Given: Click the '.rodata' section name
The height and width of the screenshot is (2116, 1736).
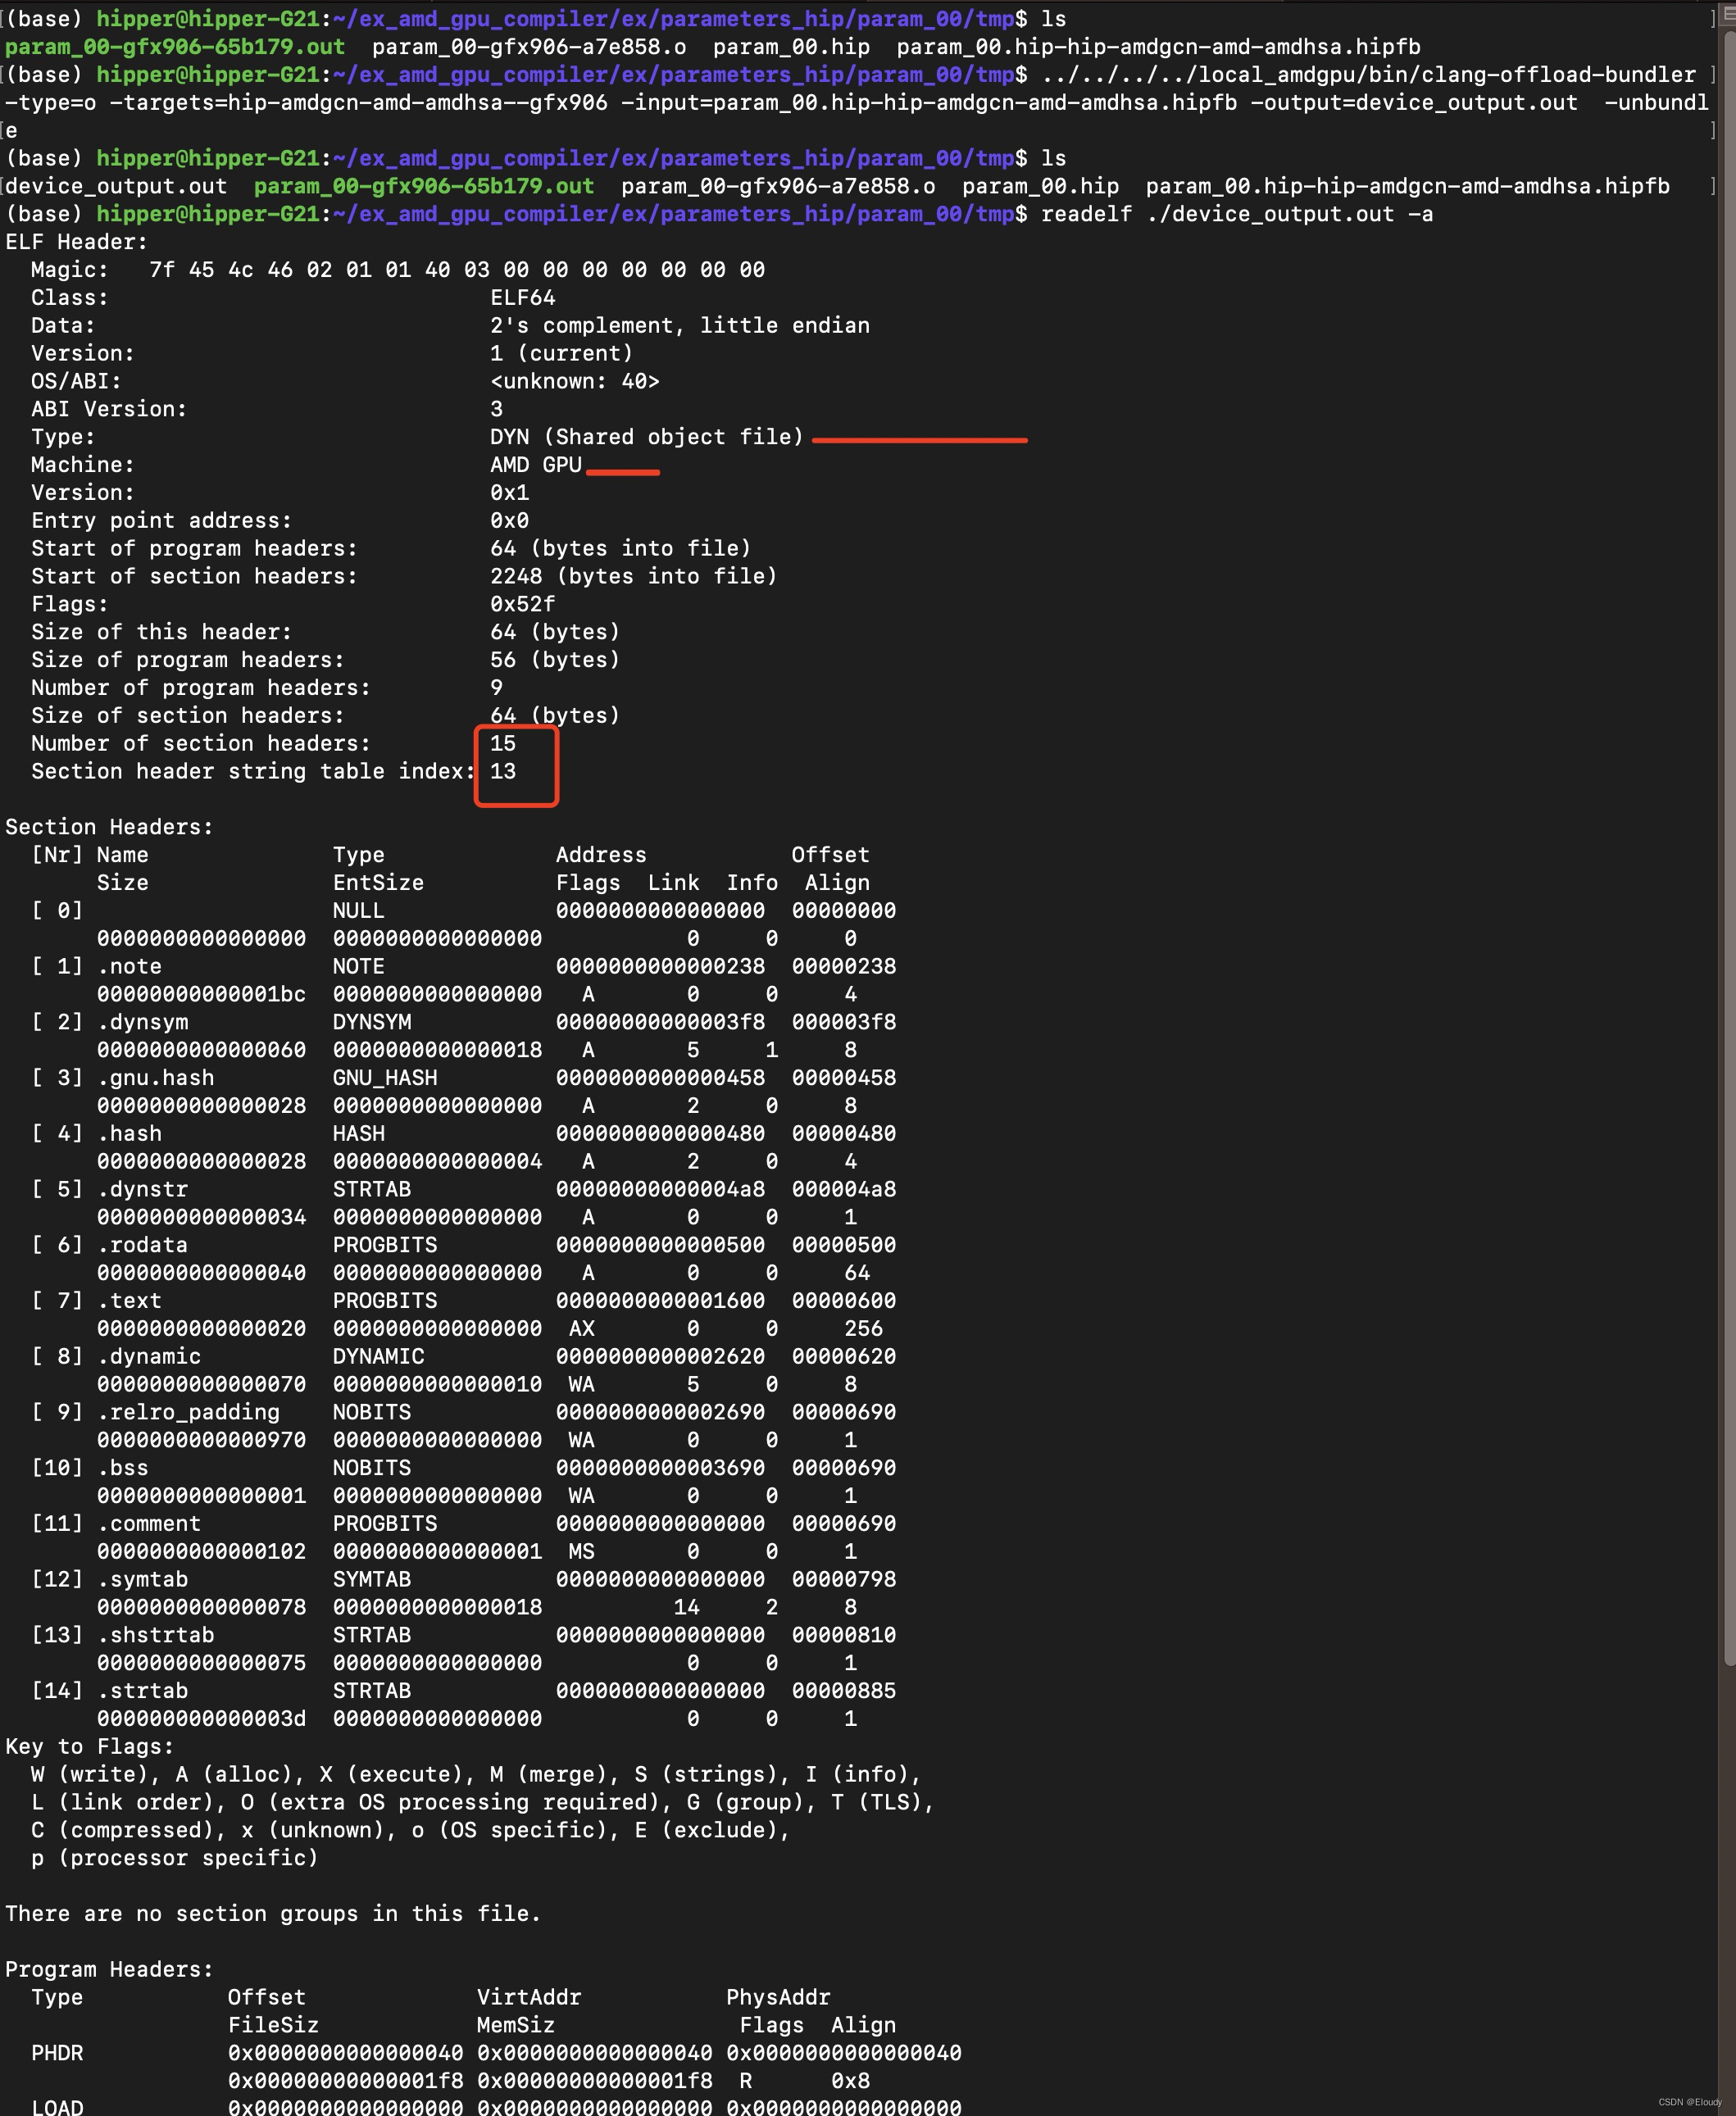Looking at the screenshot, I should click(x=142, y=1246).
